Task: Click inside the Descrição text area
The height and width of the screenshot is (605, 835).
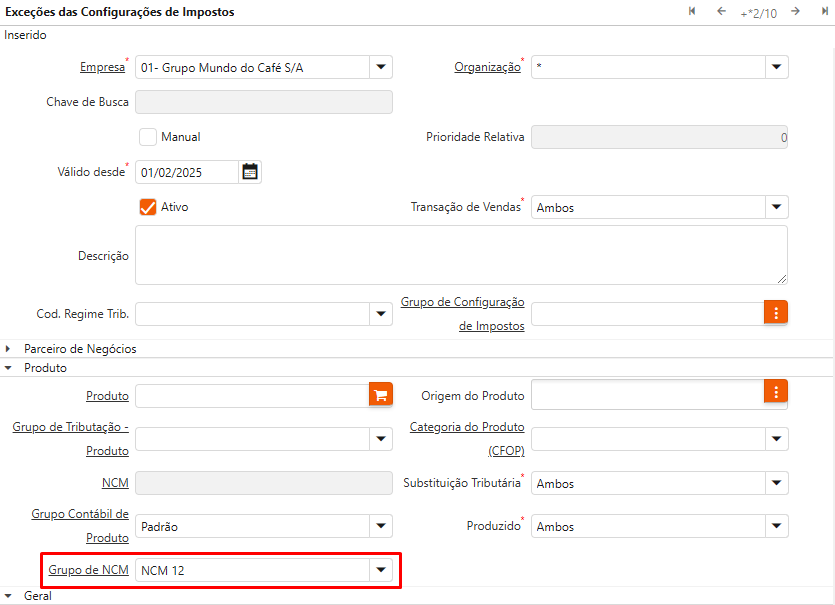Action: pos(460,254)
